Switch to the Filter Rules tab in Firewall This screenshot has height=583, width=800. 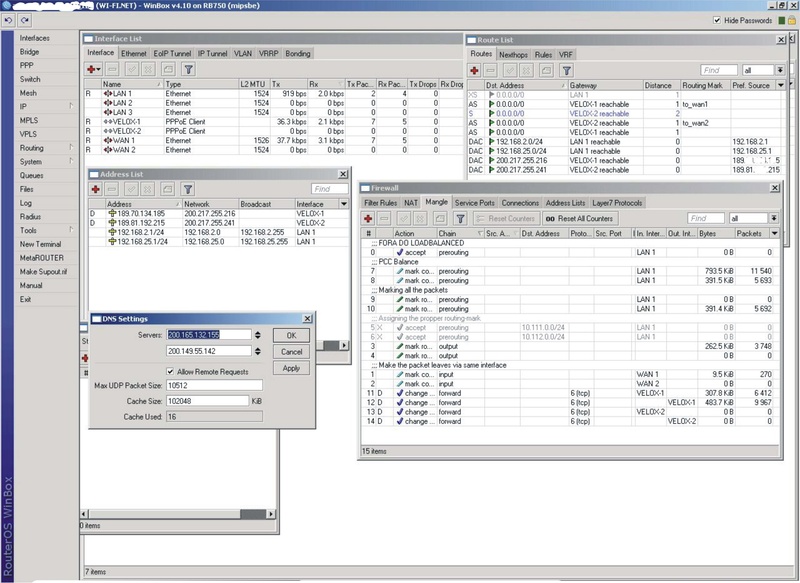381,202
